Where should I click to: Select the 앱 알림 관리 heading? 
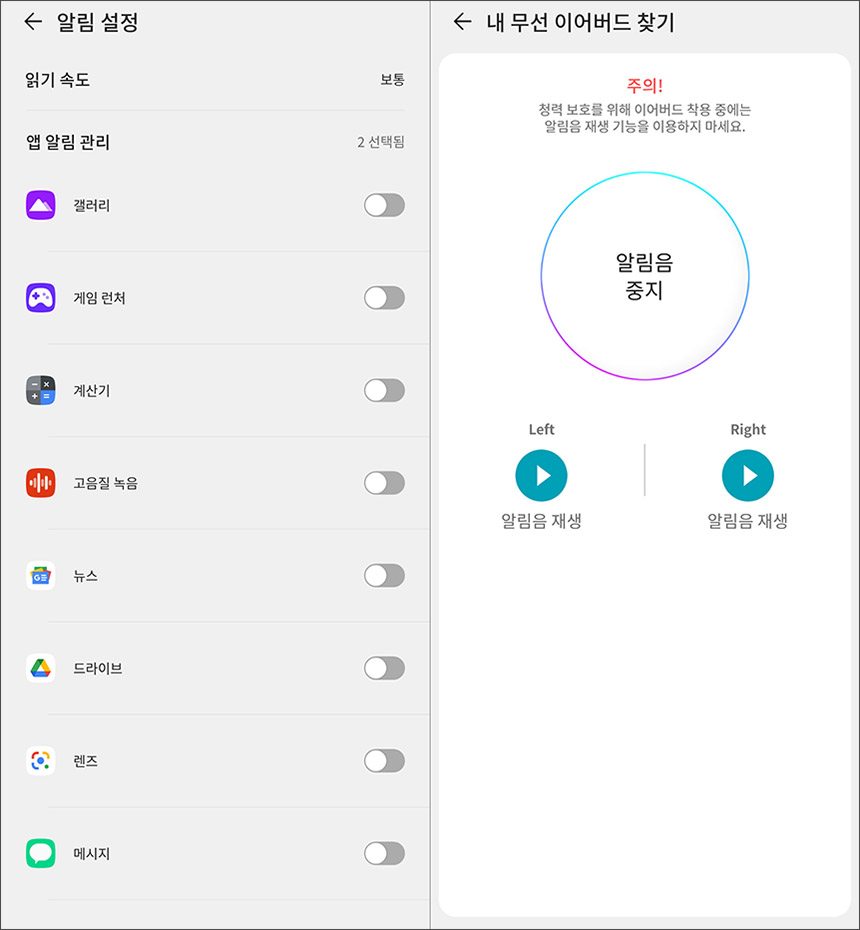click(x=68, y=142)
